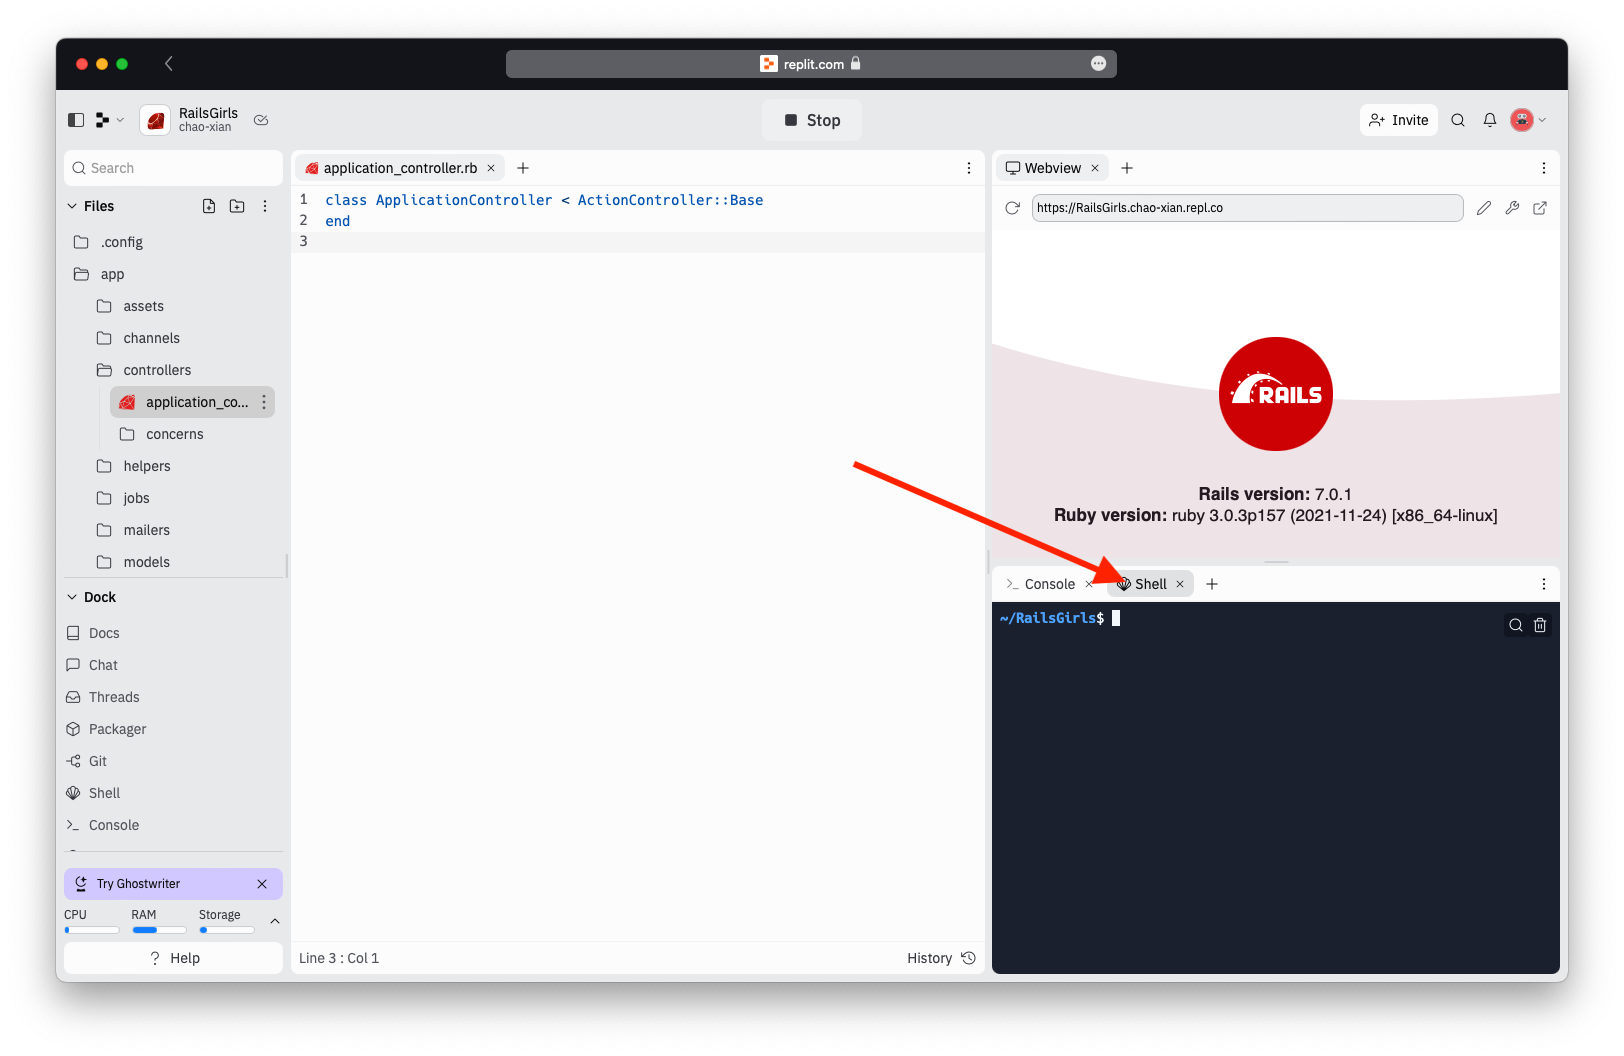Click the pencil edit icon beside the URL
The image size is (1624, 1056).
(x=1483, y=208)
